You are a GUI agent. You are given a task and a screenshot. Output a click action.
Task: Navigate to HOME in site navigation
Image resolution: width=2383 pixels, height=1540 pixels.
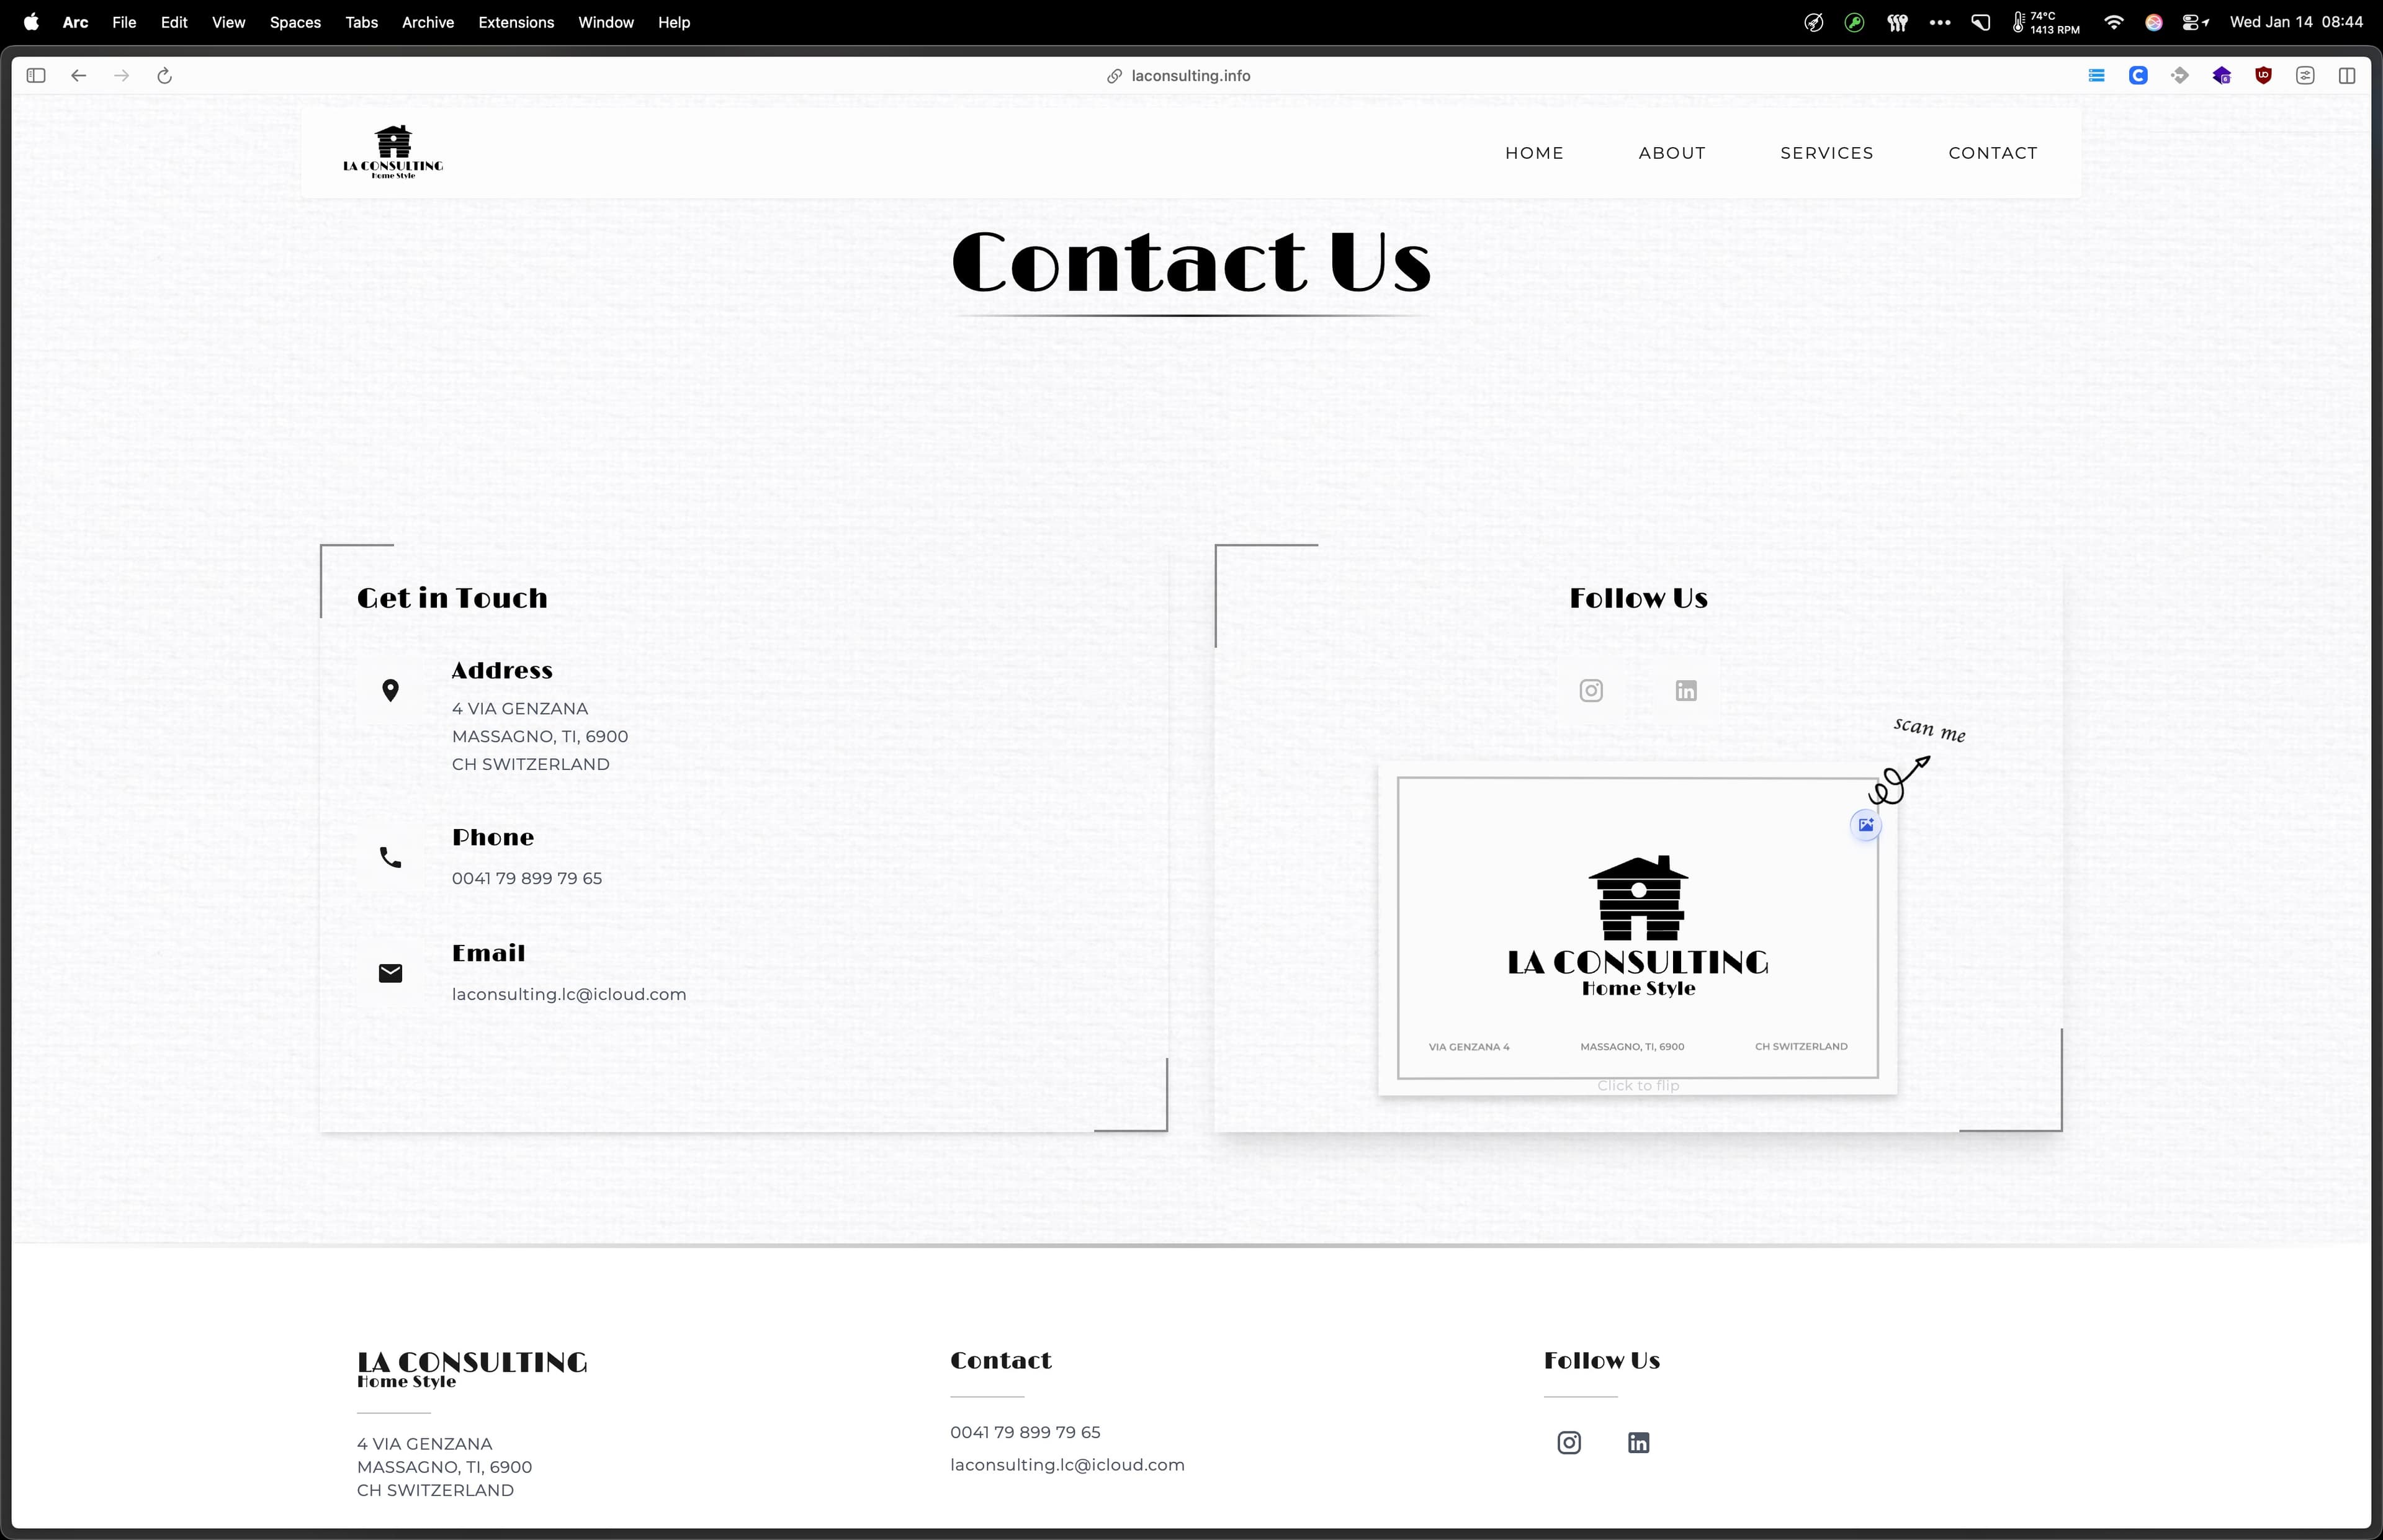[1534, 153]
